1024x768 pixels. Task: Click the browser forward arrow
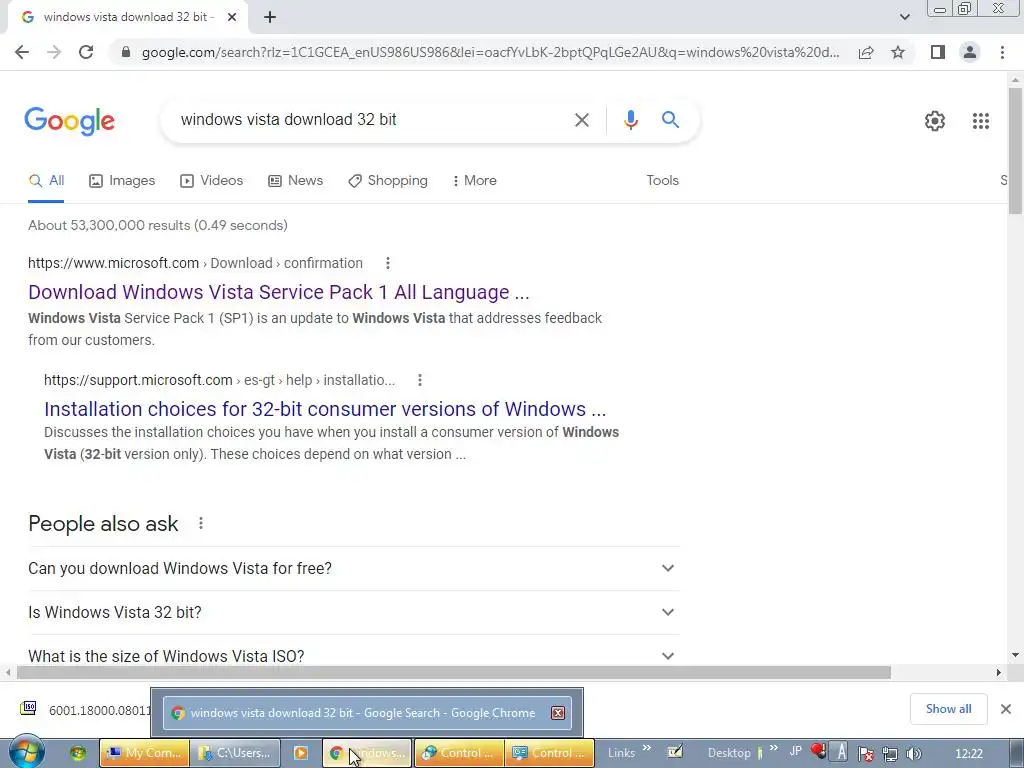54,52
